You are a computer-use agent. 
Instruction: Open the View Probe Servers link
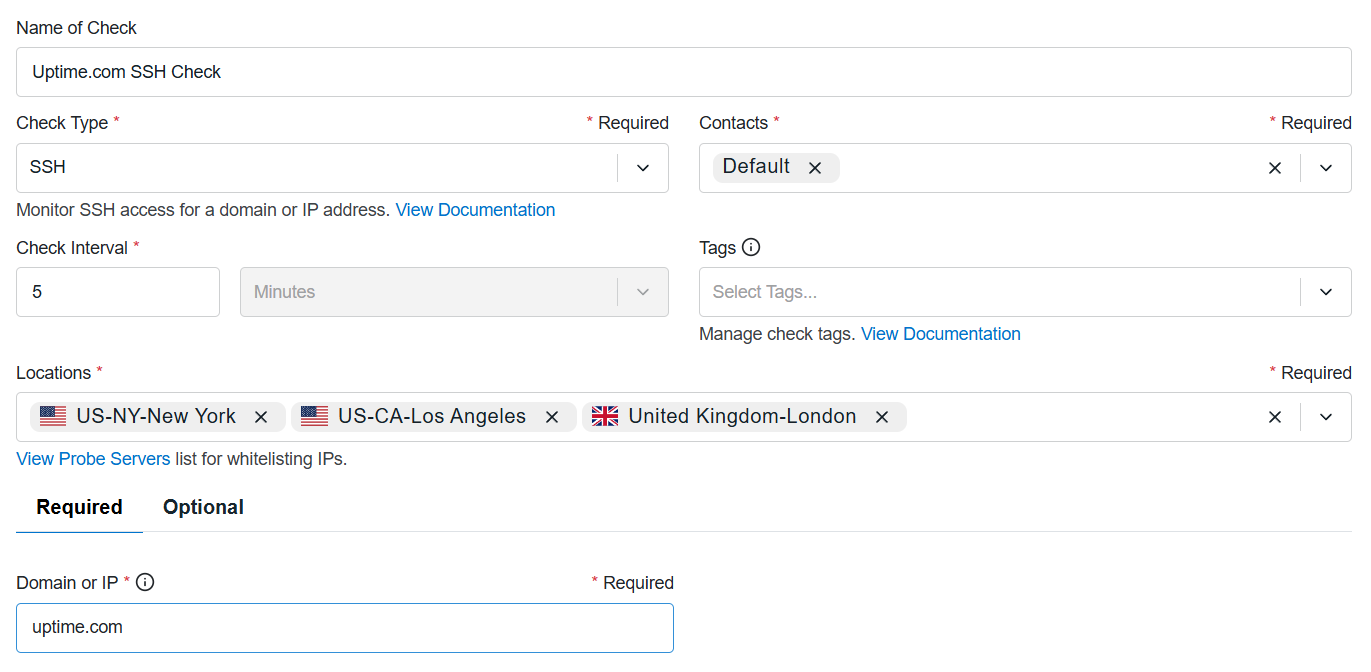(93, 460)
